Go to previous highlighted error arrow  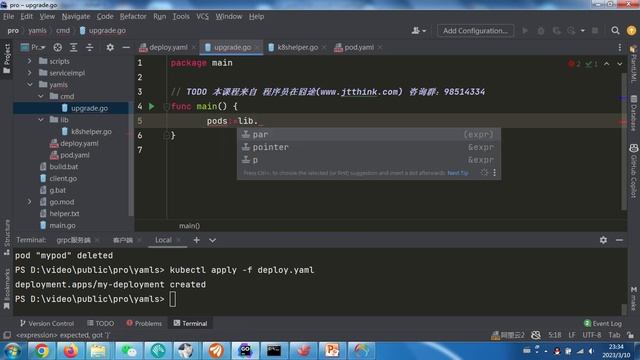pyautogui.click(x=607, y=64)
